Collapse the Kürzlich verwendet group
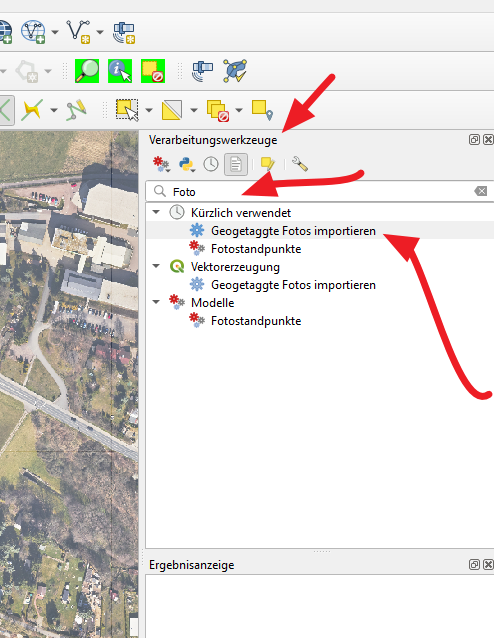494x638 pixels. click(156, 212)
